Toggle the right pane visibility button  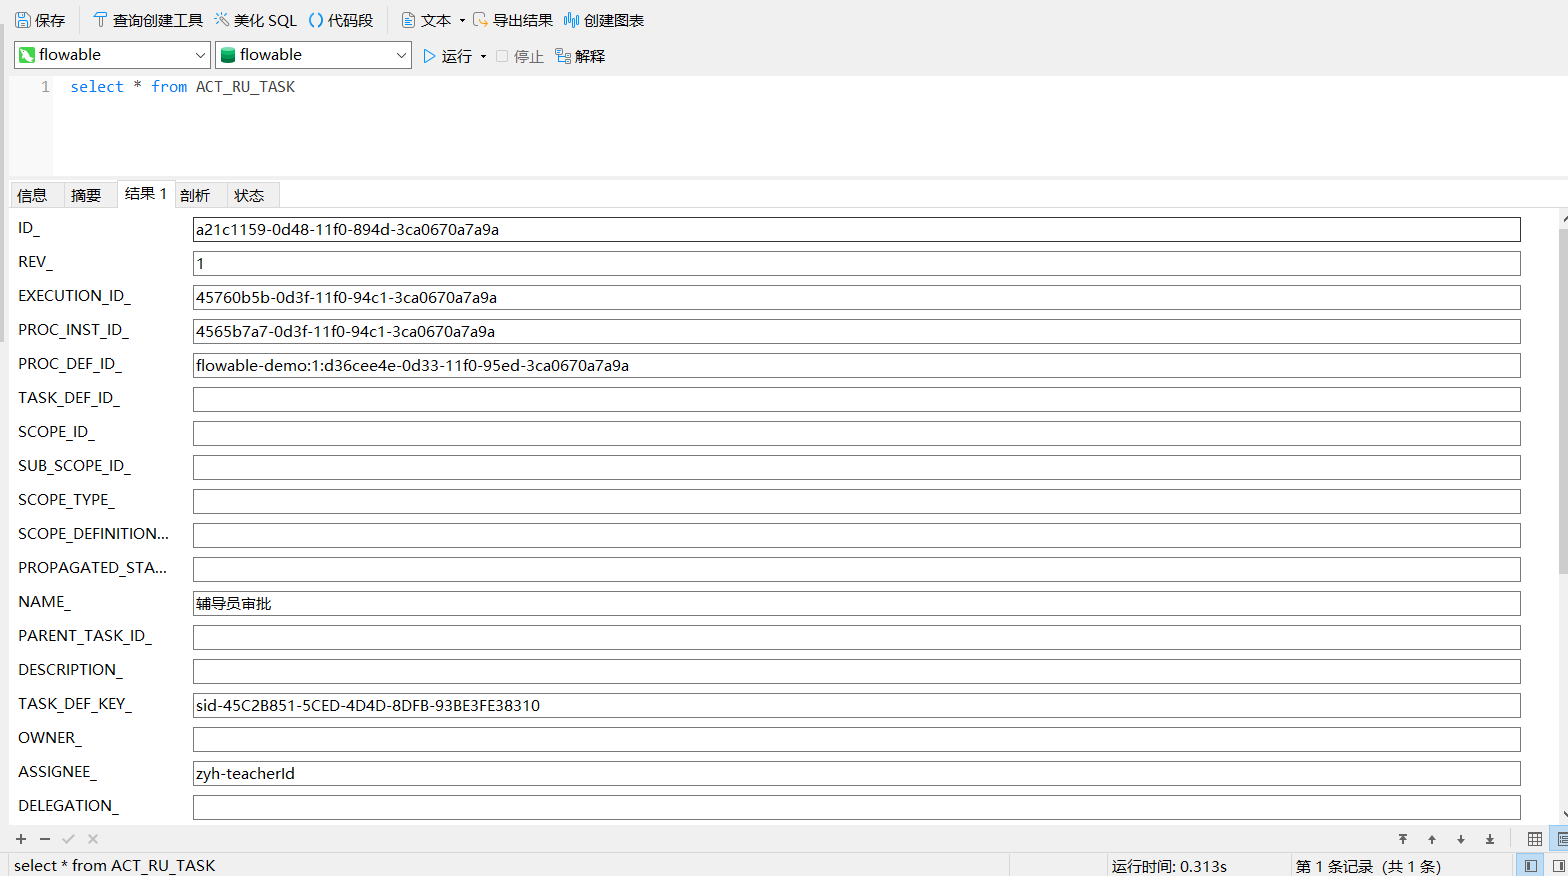[x=1558, y=866]
